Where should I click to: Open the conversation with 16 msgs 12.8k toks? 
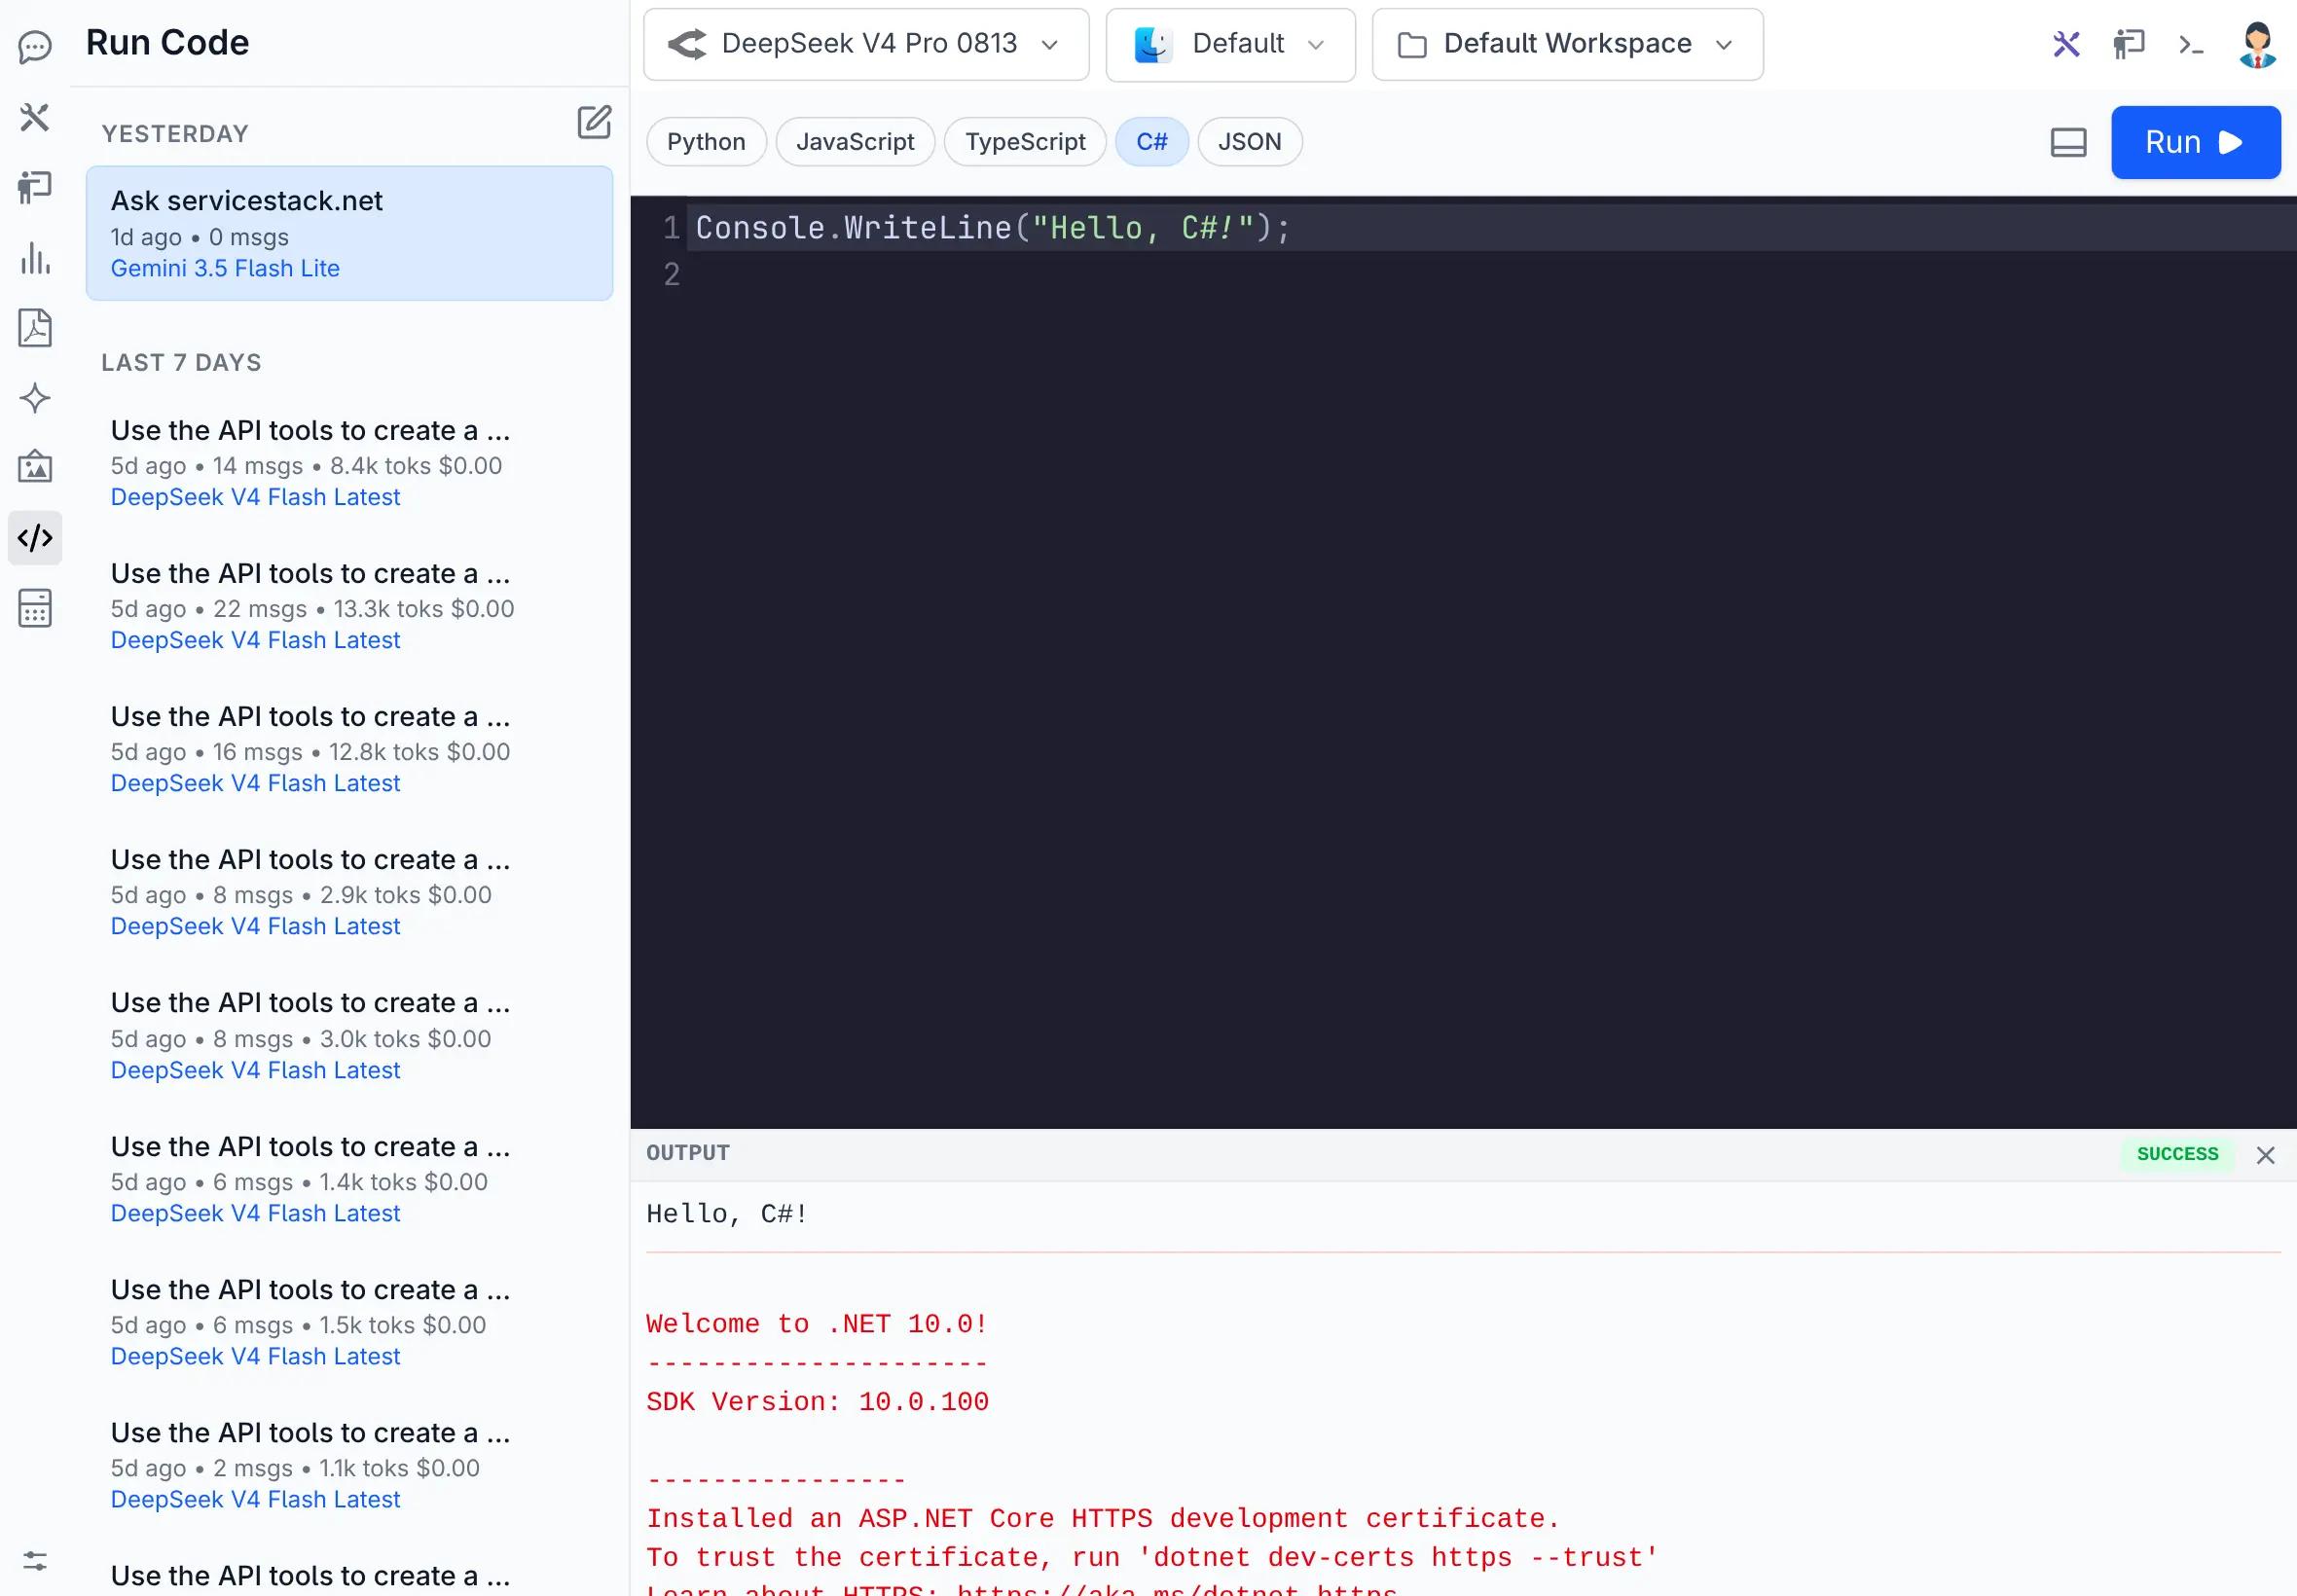tap(349, 749)
